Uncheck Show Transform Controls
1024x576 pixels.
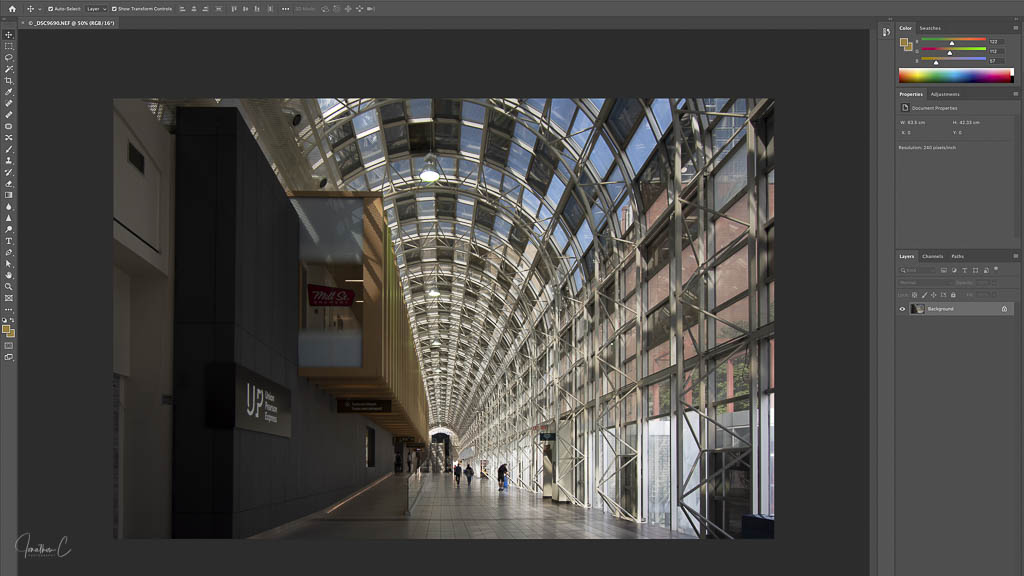114,9
